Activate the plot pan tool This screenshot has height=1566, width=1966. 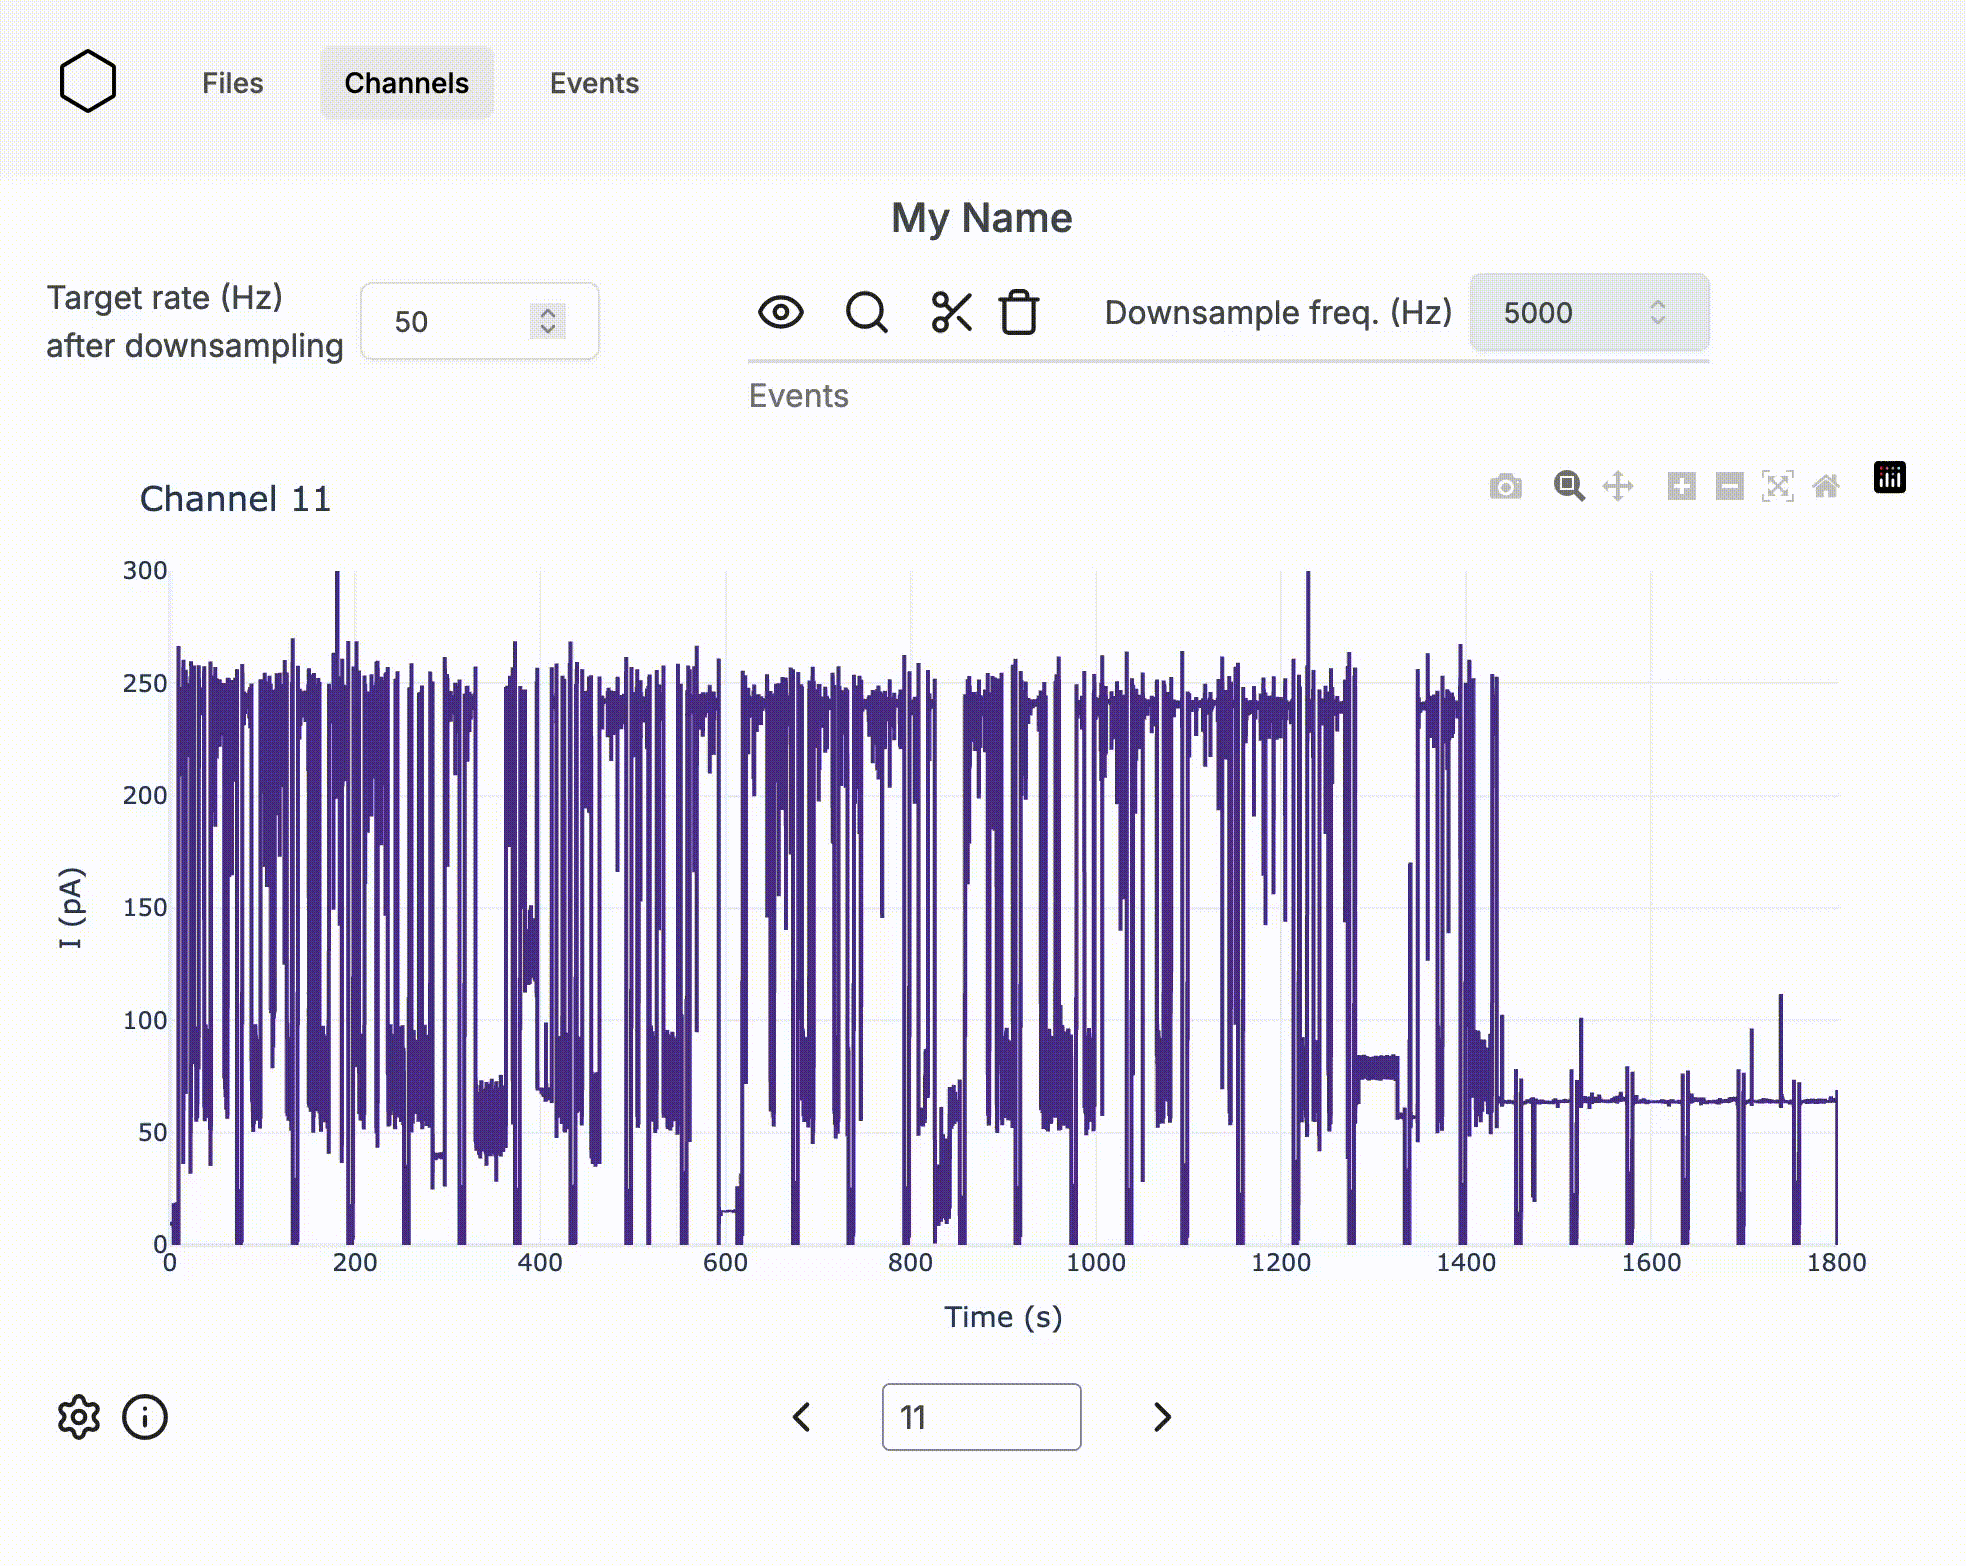1618,486
